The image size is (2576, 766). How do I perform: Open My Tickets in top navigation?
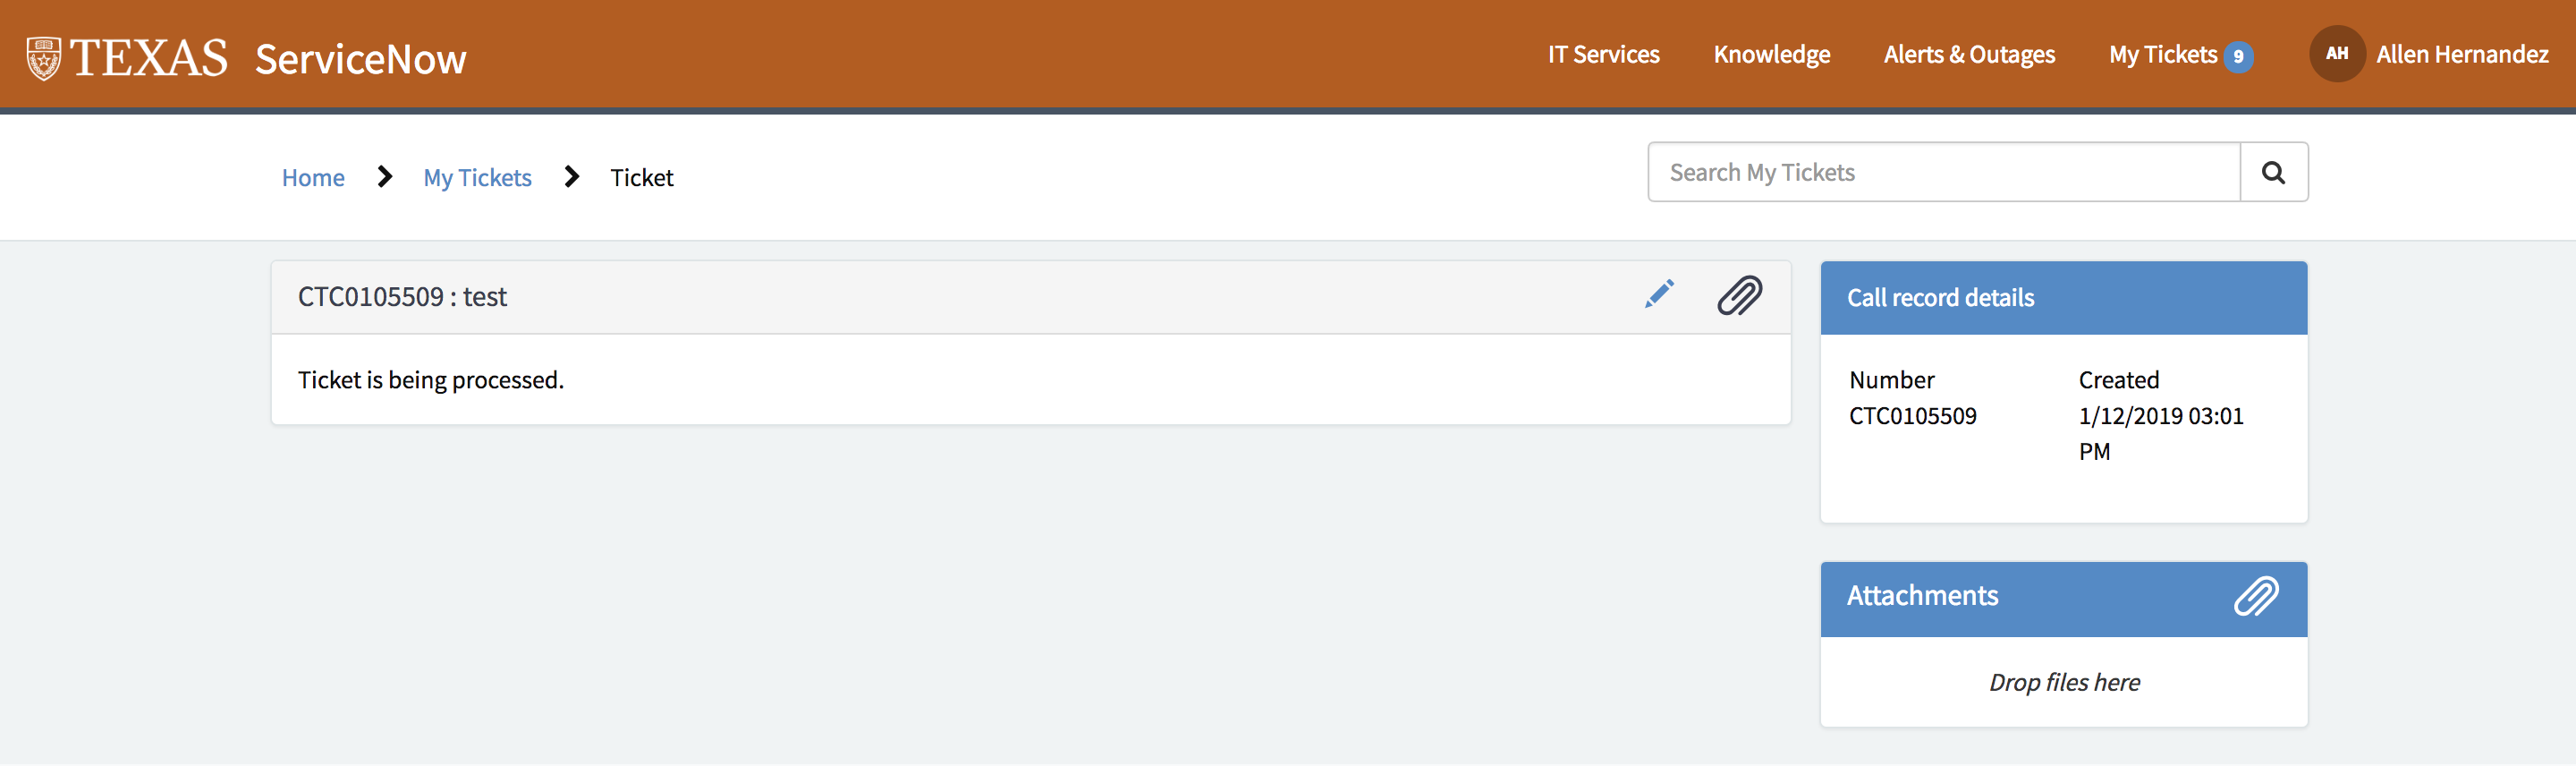click(2162, 55)
